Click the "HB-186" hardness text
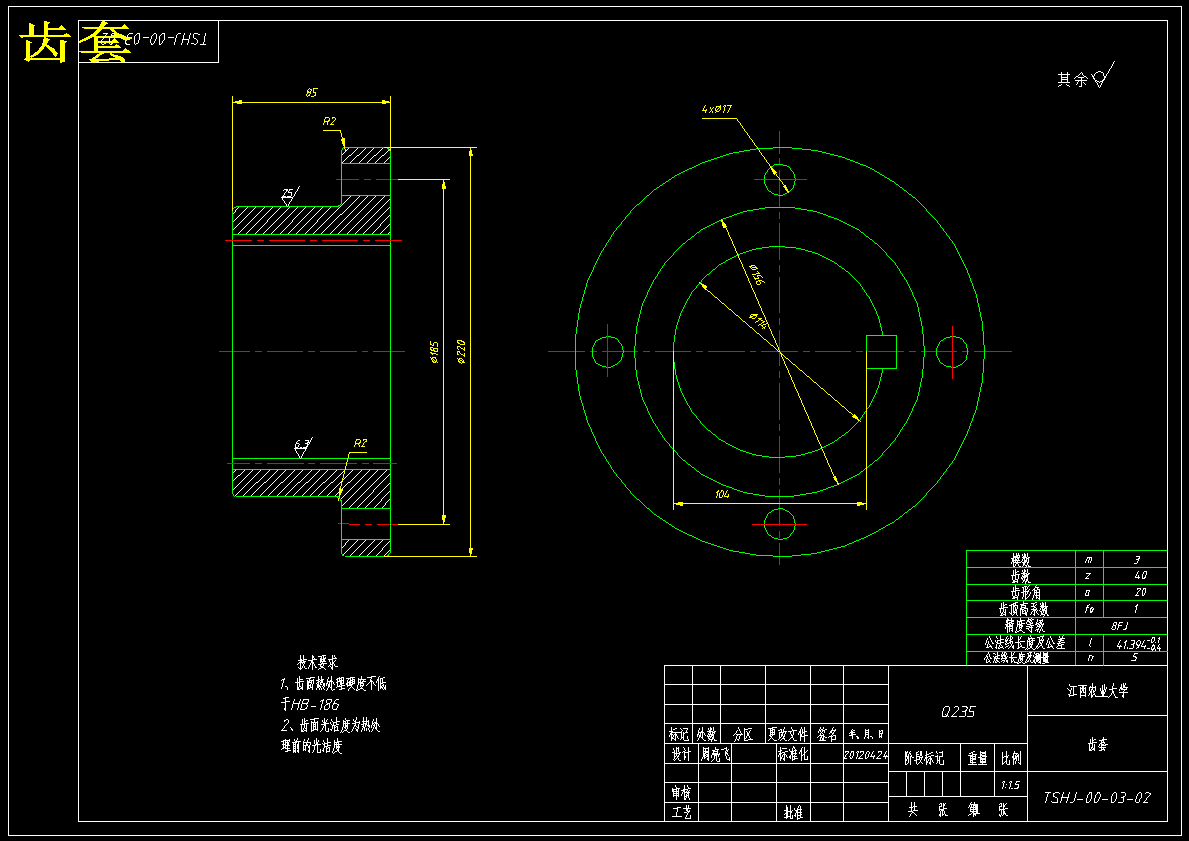1189x841 pixels. coord(315,704)
